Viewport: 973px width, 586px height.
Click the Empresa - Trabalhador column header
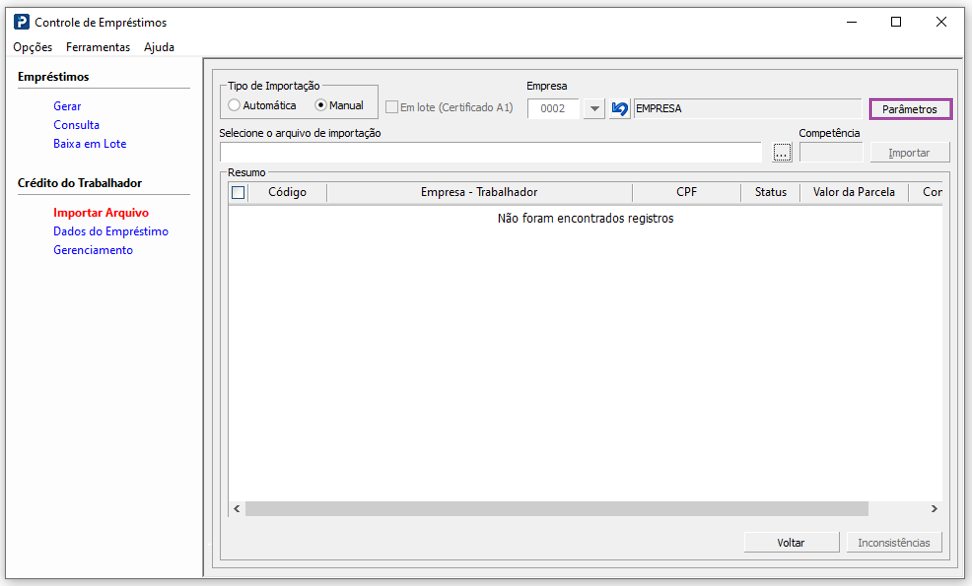click(479, 192)
